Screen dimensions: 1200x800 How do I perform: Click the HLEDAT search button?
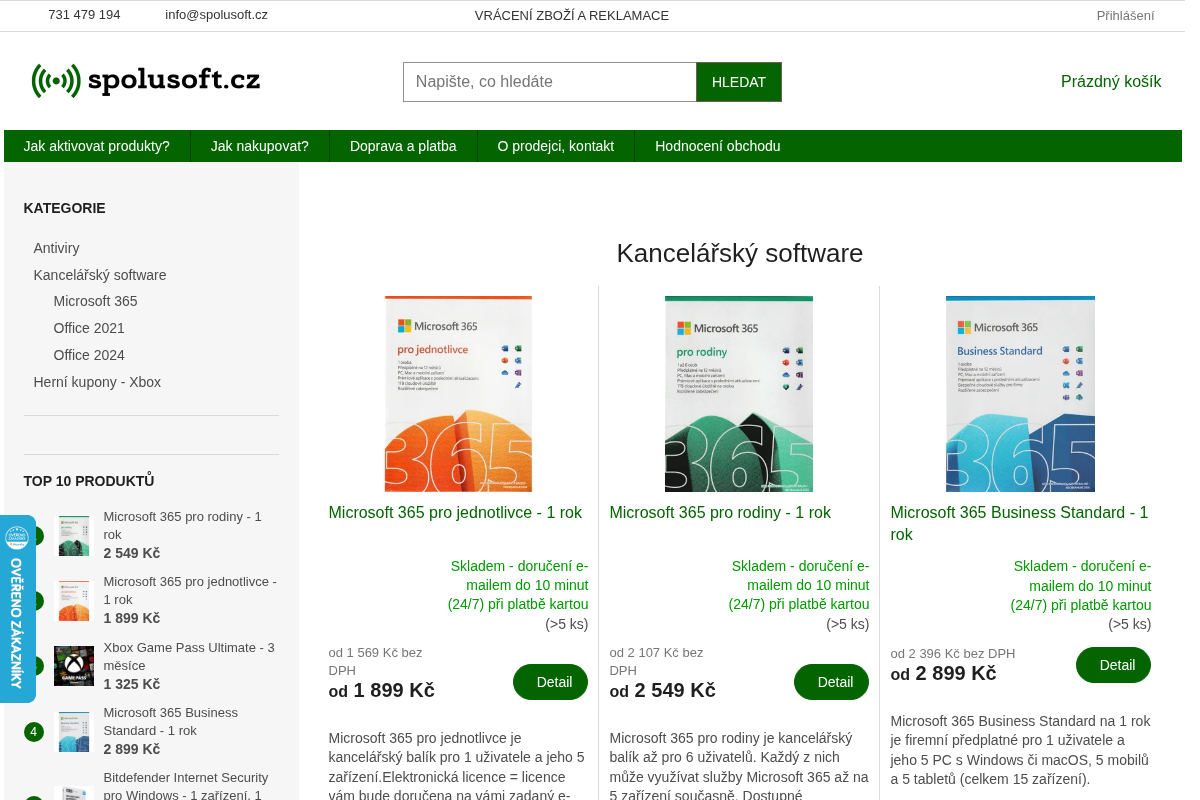739,82
